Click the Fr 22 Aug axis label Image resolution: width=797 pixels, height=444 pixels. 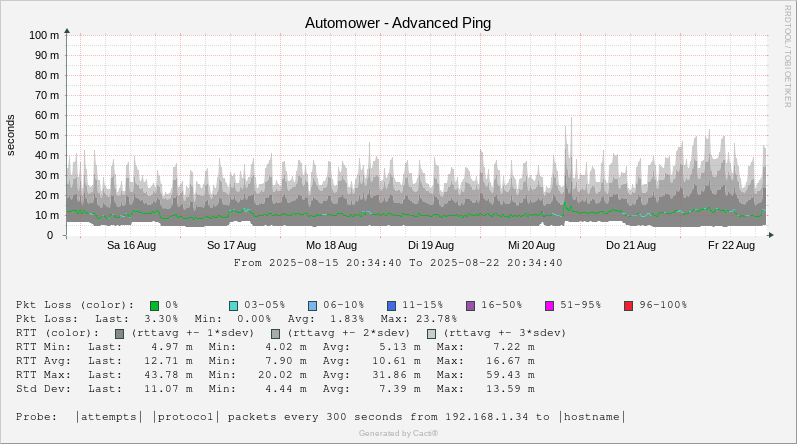pos(731,245)
